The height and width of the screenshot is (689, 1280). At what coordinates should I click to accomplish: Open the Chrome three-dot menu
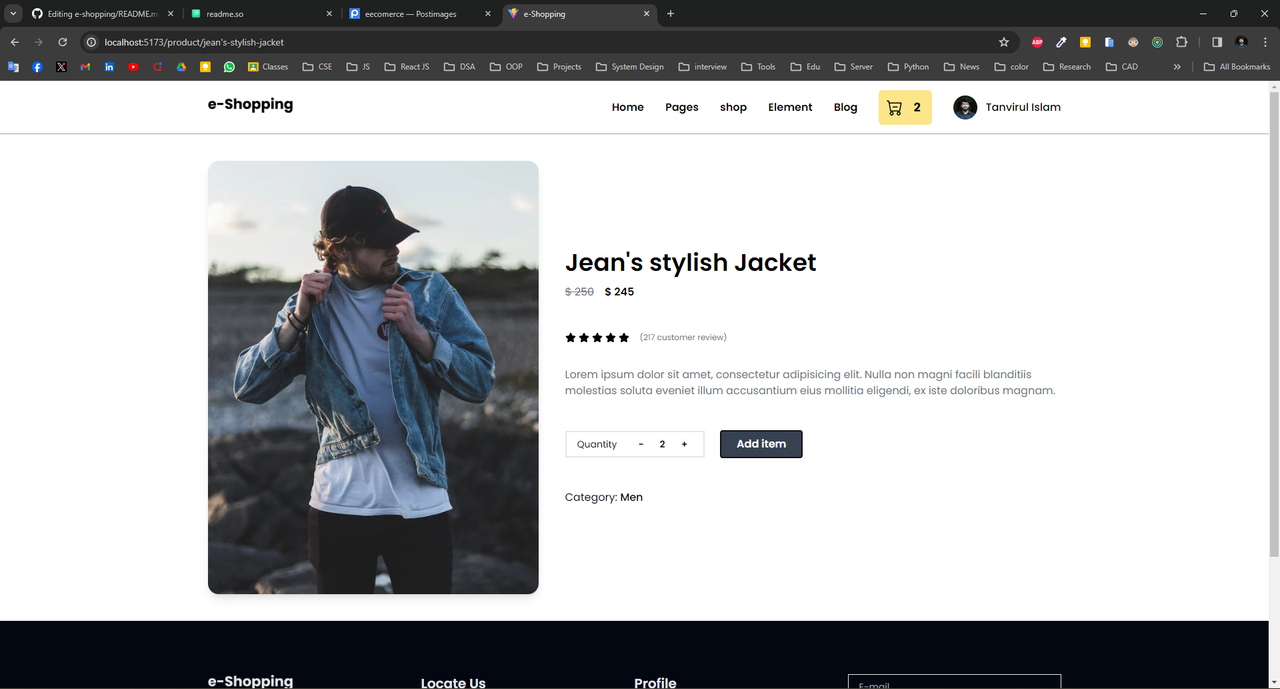pyautogui.click(x=1265, y=42)
